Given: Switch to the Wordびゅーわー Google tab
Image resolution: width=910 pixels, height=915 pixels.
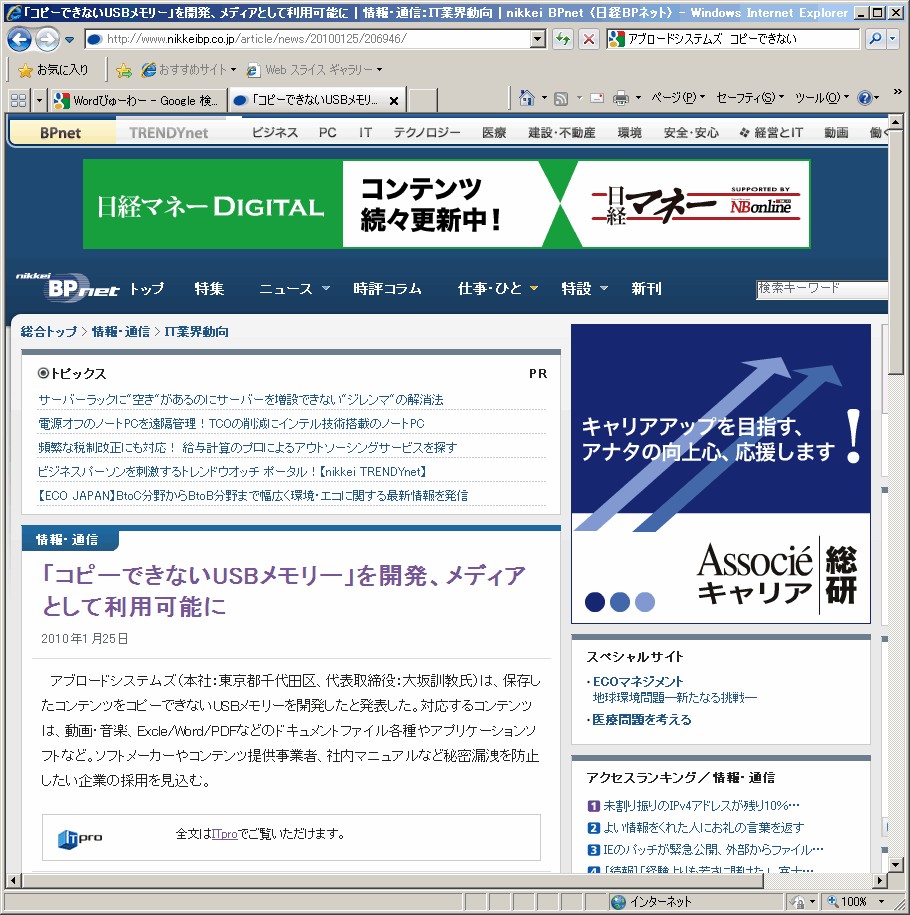Looking at the screenshot, I should point(138,100).
